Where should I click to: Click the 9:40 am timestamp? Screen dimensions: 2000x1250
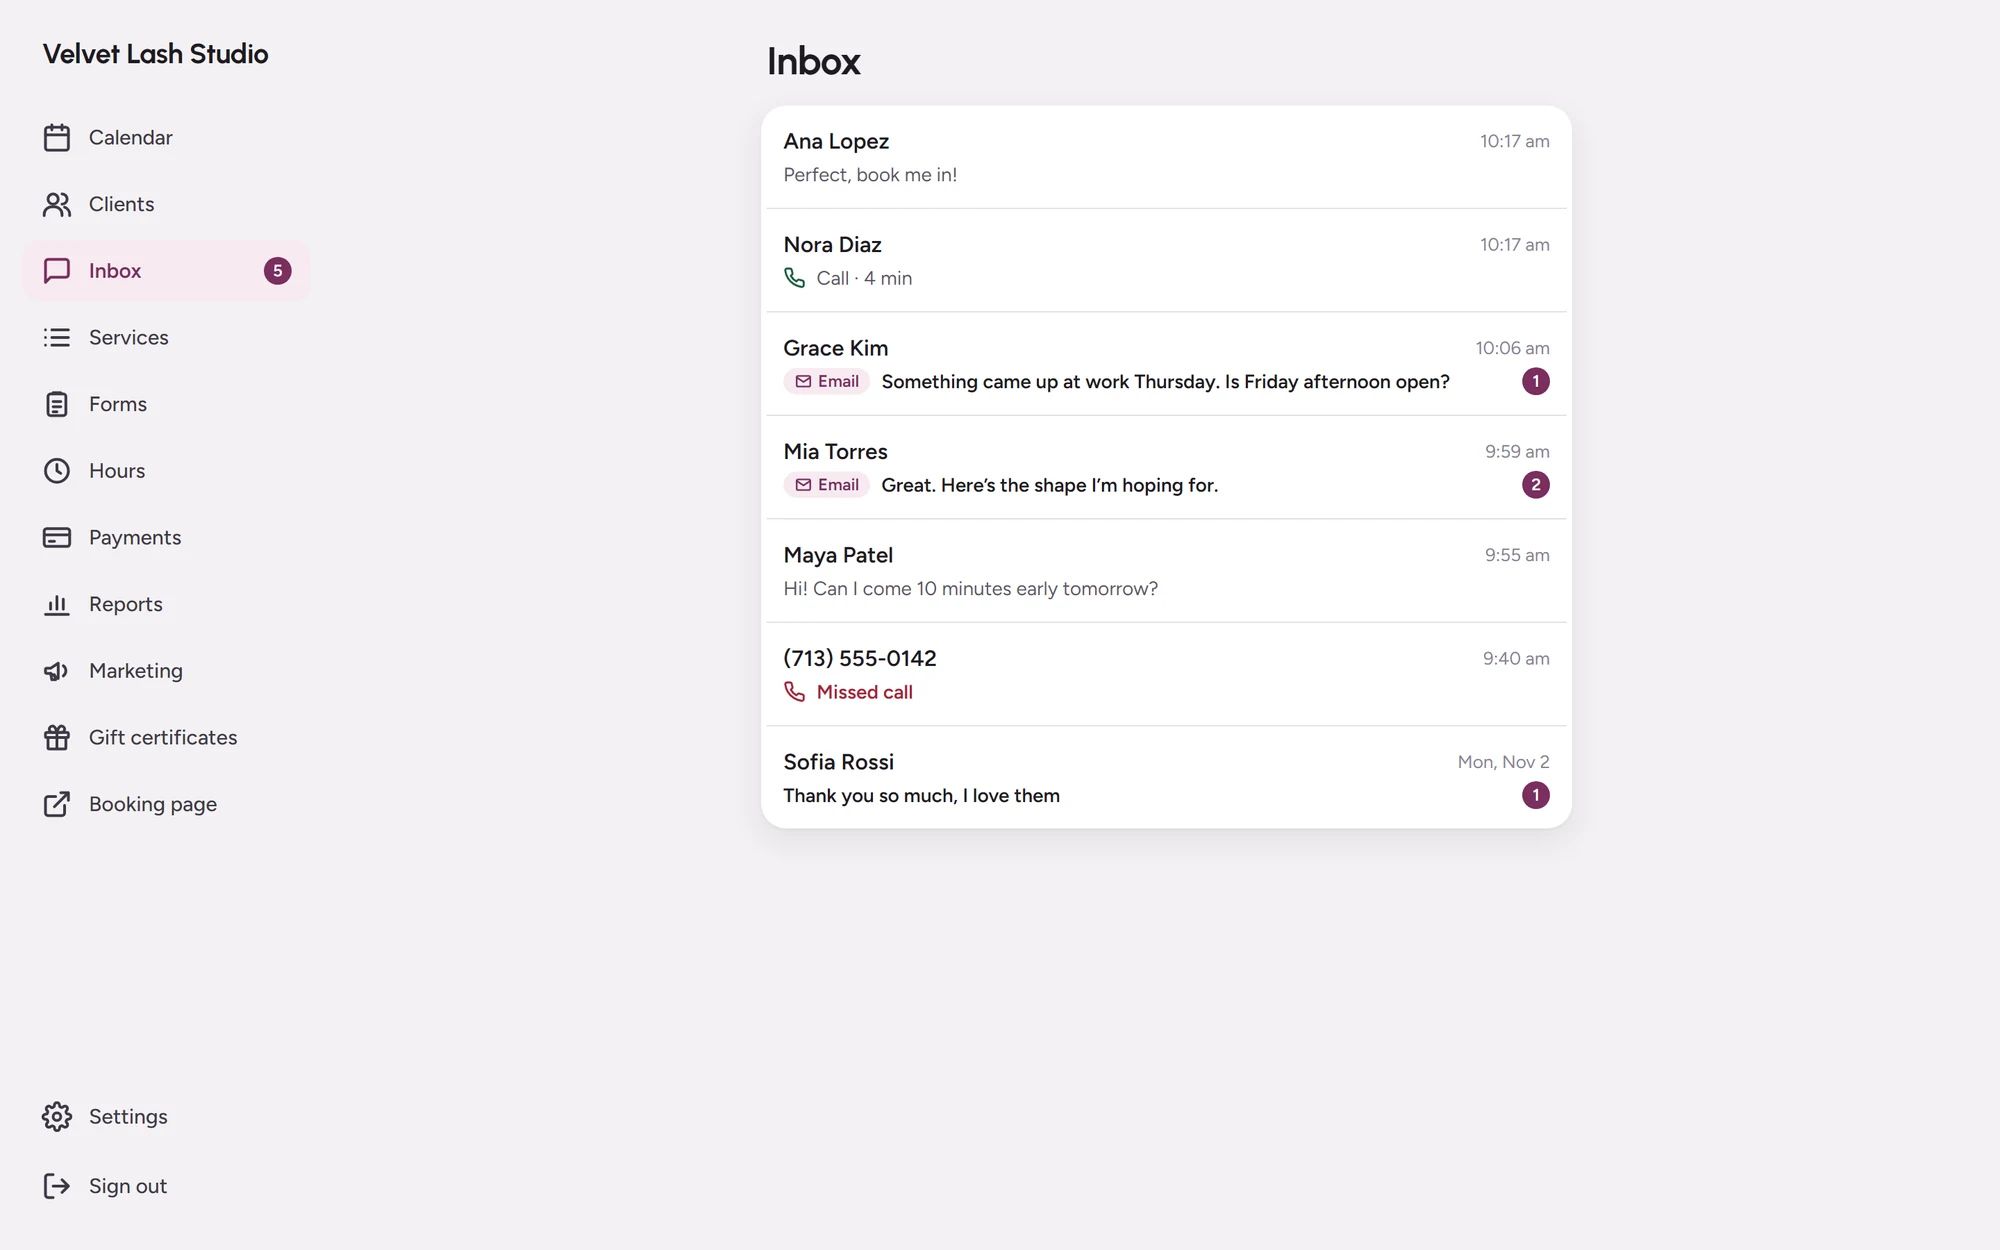(x=1516, y=659)
